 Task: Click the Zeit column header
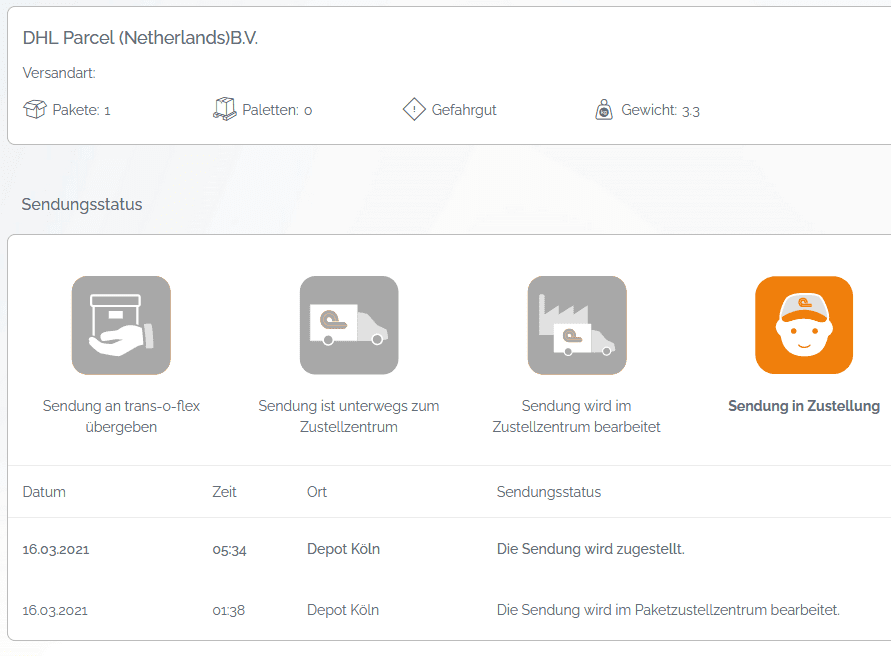coord(225,492)
